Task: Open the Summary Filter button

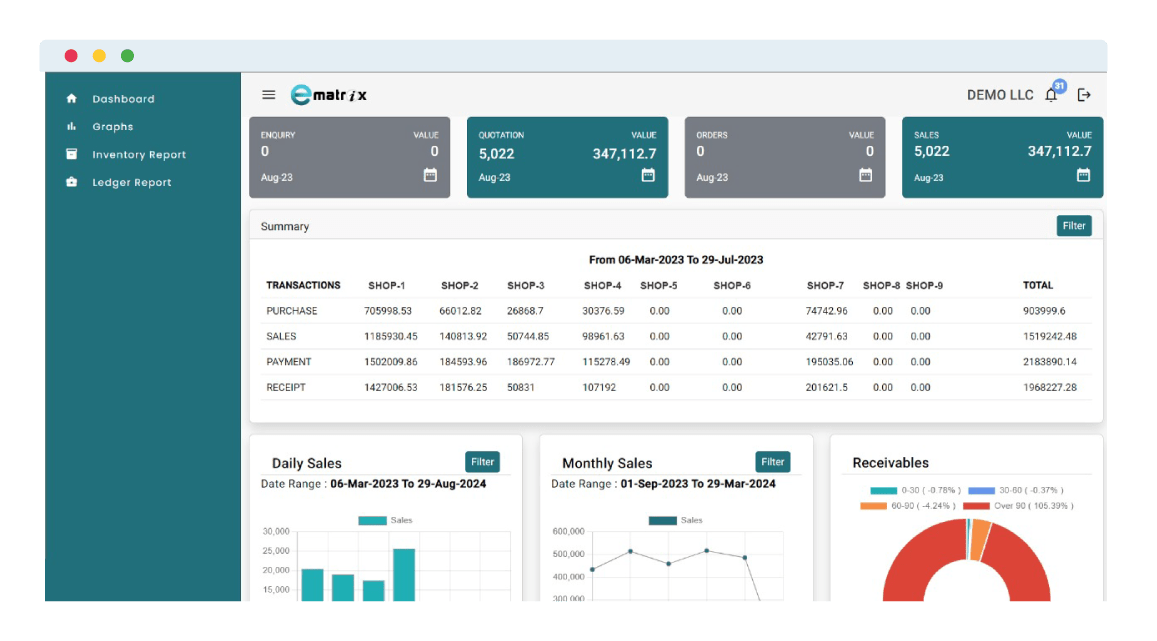Action: [x=1074, y=226]
